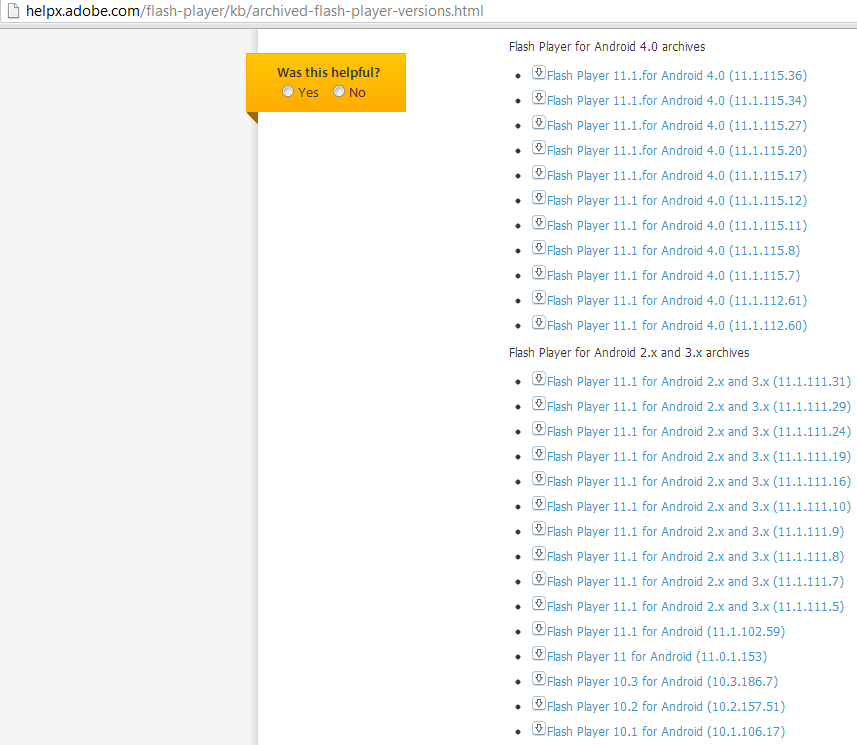This screenshot has width=857, height=745.
Task: Open Flash Player 11.1 for Android (11.1.102.59) link
Action: click(x=666, y=632)
